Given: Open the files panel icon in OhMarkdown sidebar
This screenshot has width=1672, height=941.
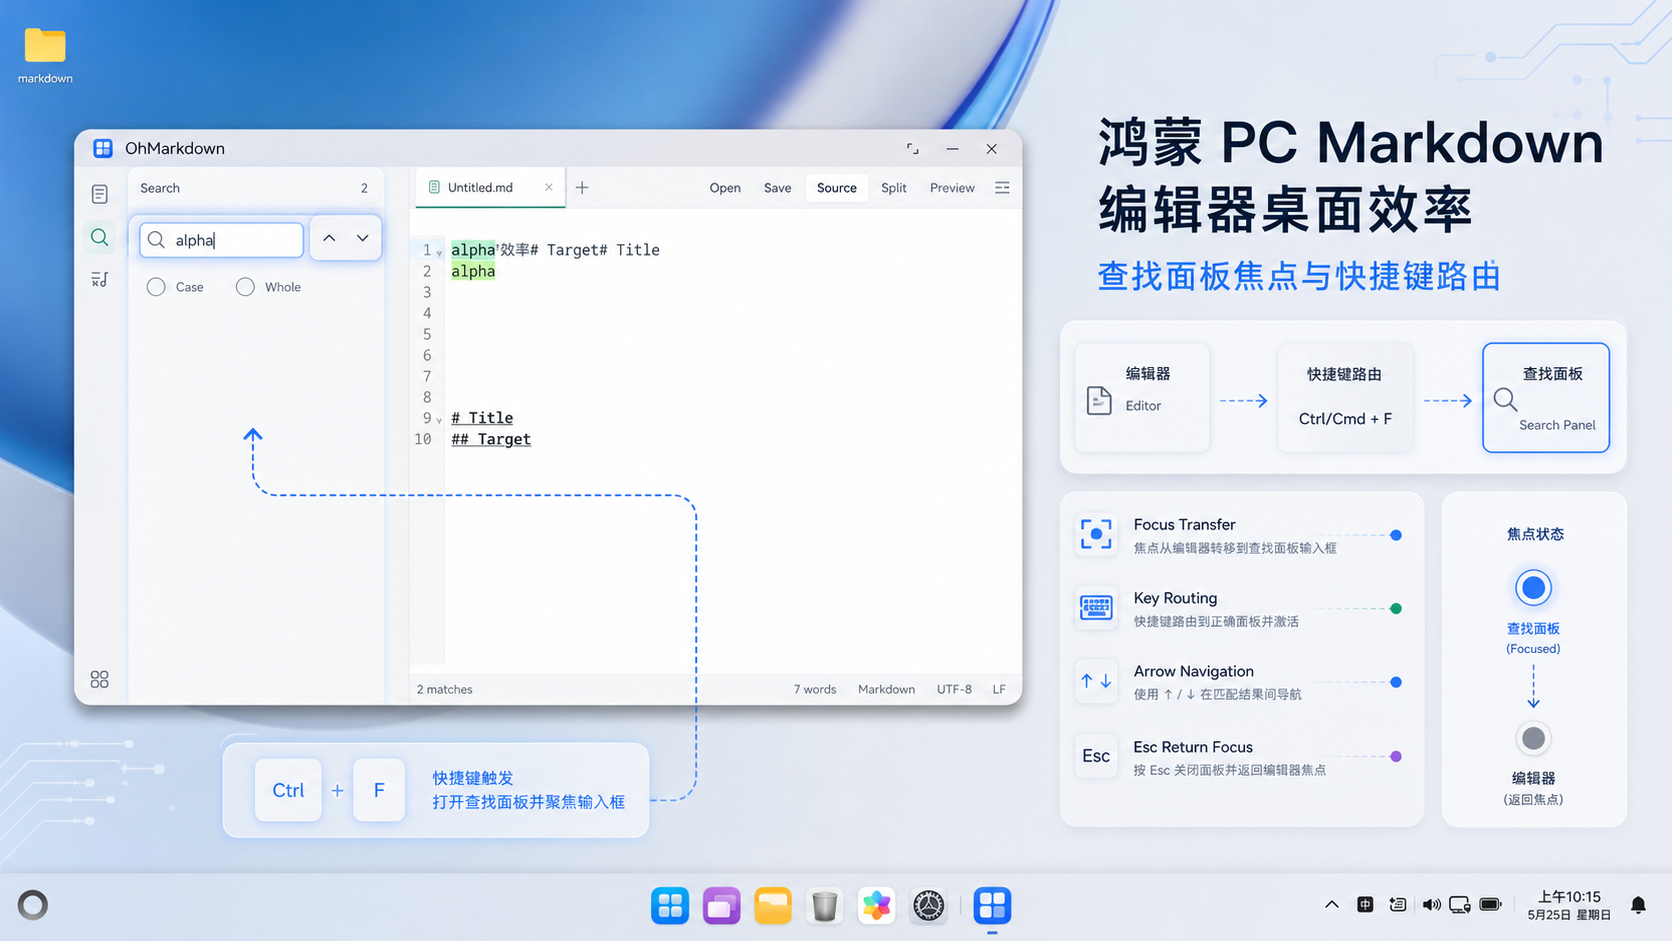Looking at the screenshot, I should click(99, 194).
